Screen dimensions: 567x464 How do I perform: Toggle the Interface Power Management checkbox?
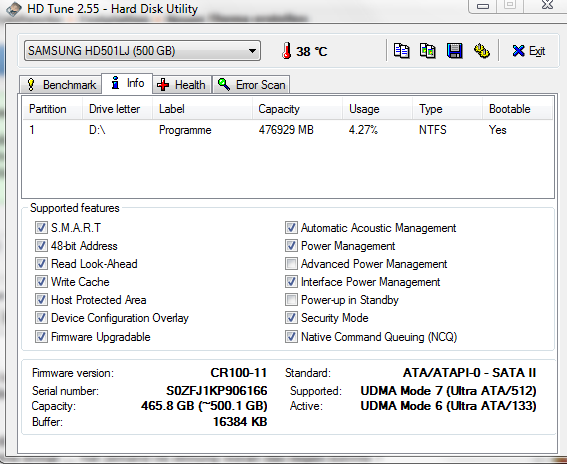291,281
